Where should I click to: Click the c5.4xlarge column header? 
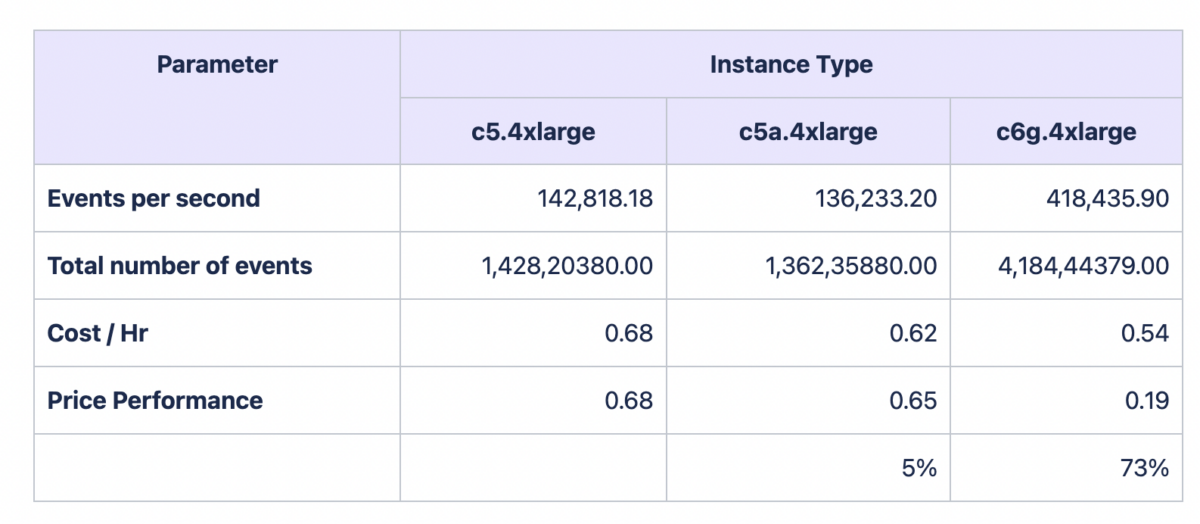point(533,132)
